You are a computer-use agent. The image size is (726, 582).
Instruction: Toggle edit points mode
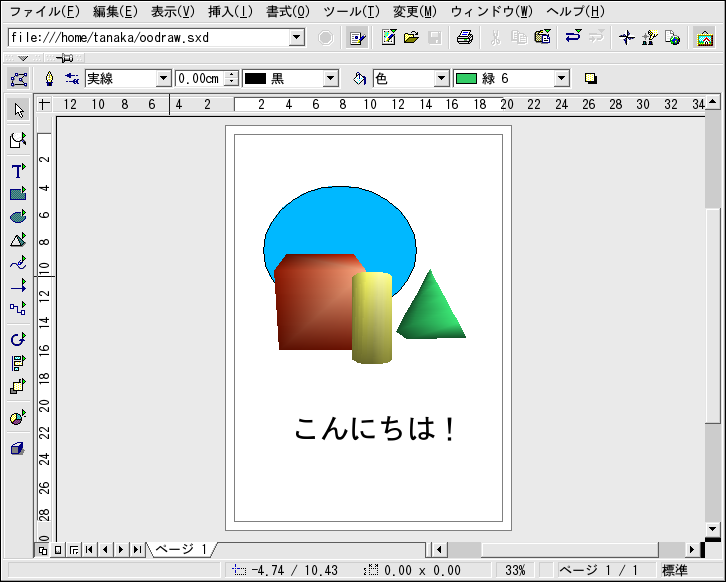click(x=18, y=79)
